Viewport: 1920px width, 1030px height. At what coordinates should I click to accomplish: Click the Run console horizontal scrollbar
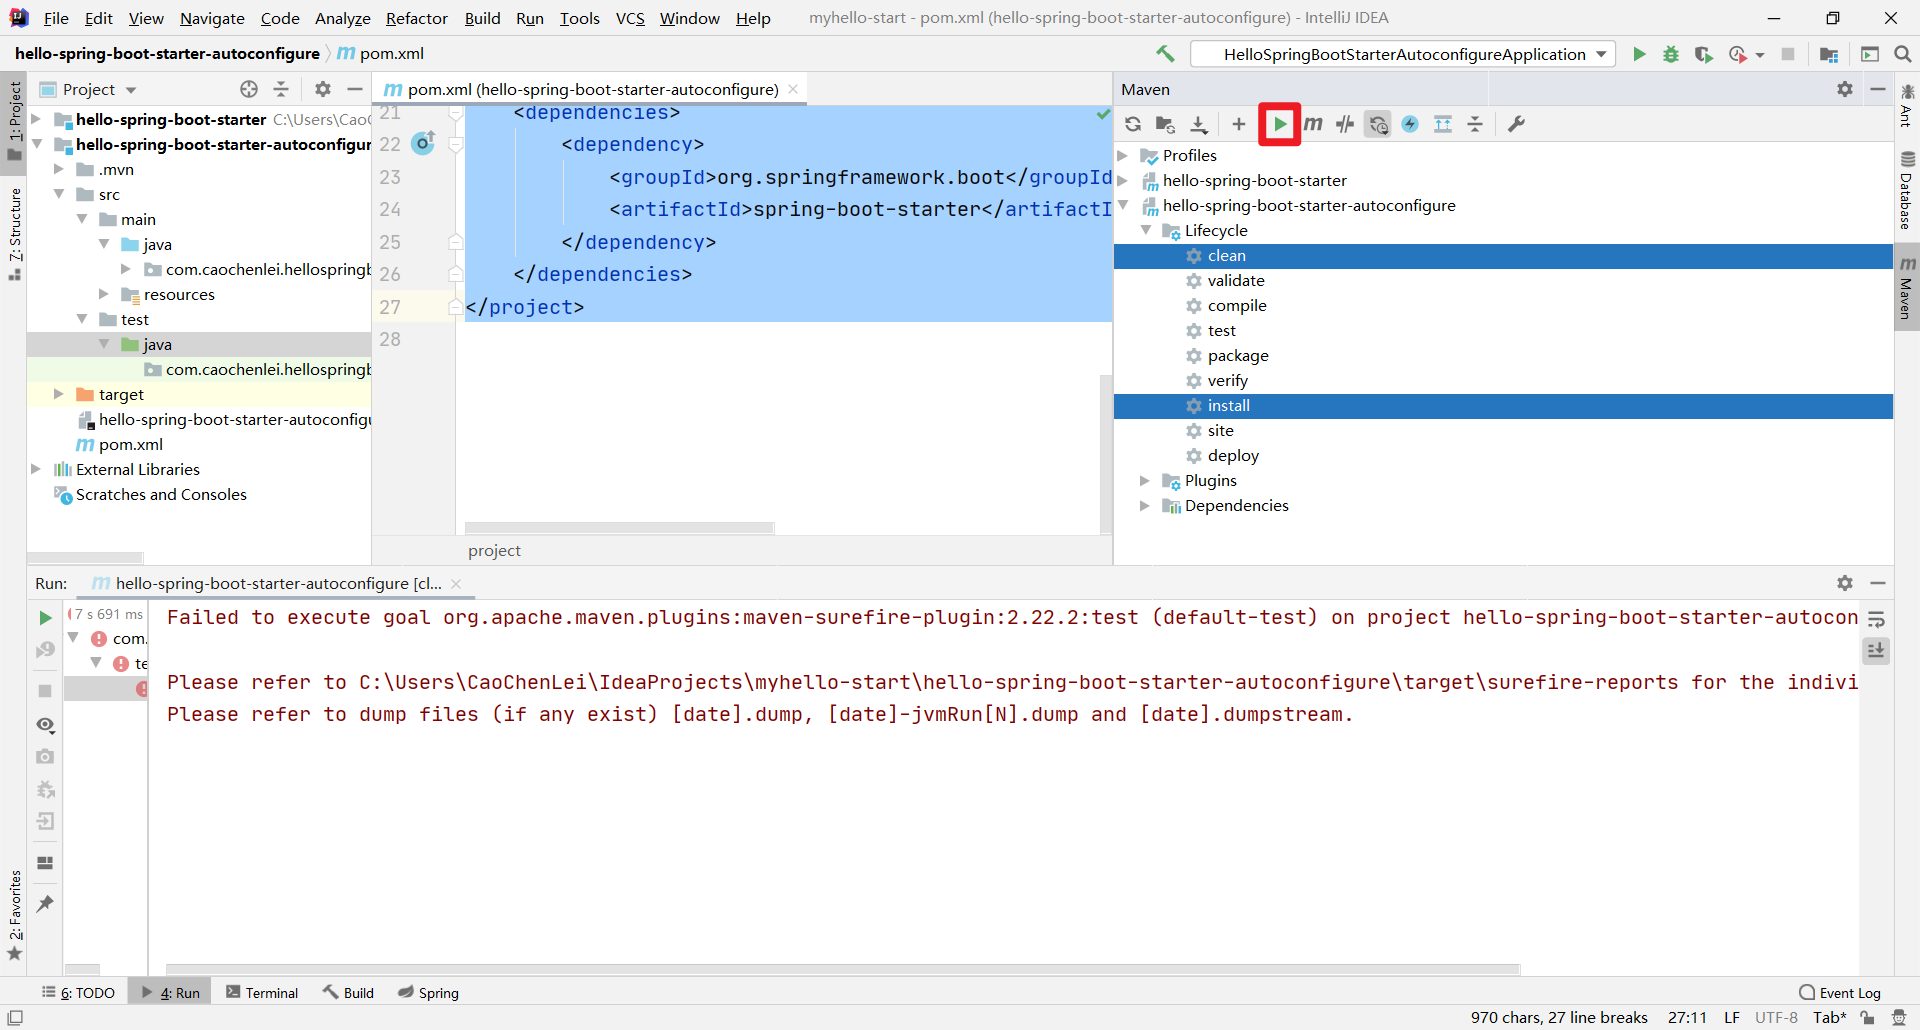(x=843, y=969)
